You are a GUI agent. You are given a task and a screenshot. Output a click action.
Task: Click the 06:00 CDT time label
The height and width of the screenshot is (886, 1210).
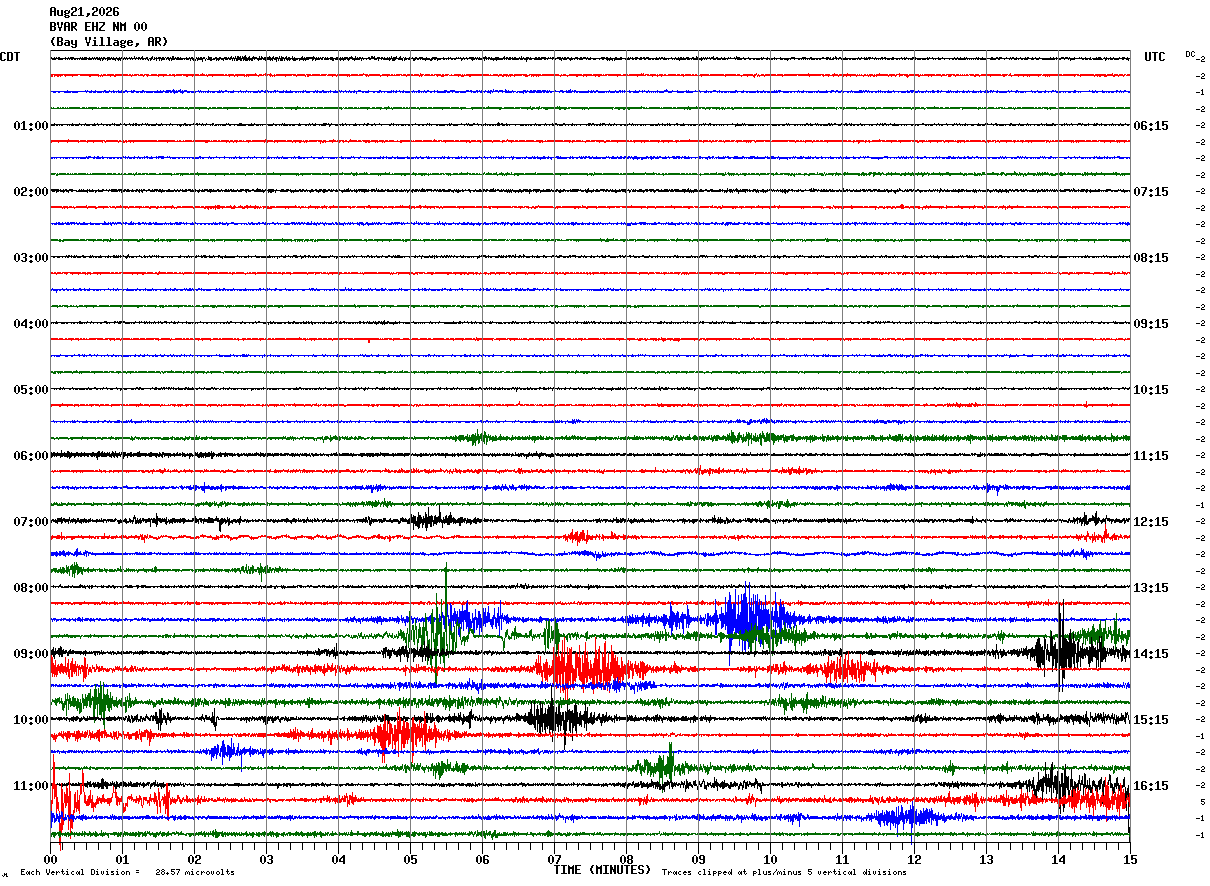(x=31, y=456)
